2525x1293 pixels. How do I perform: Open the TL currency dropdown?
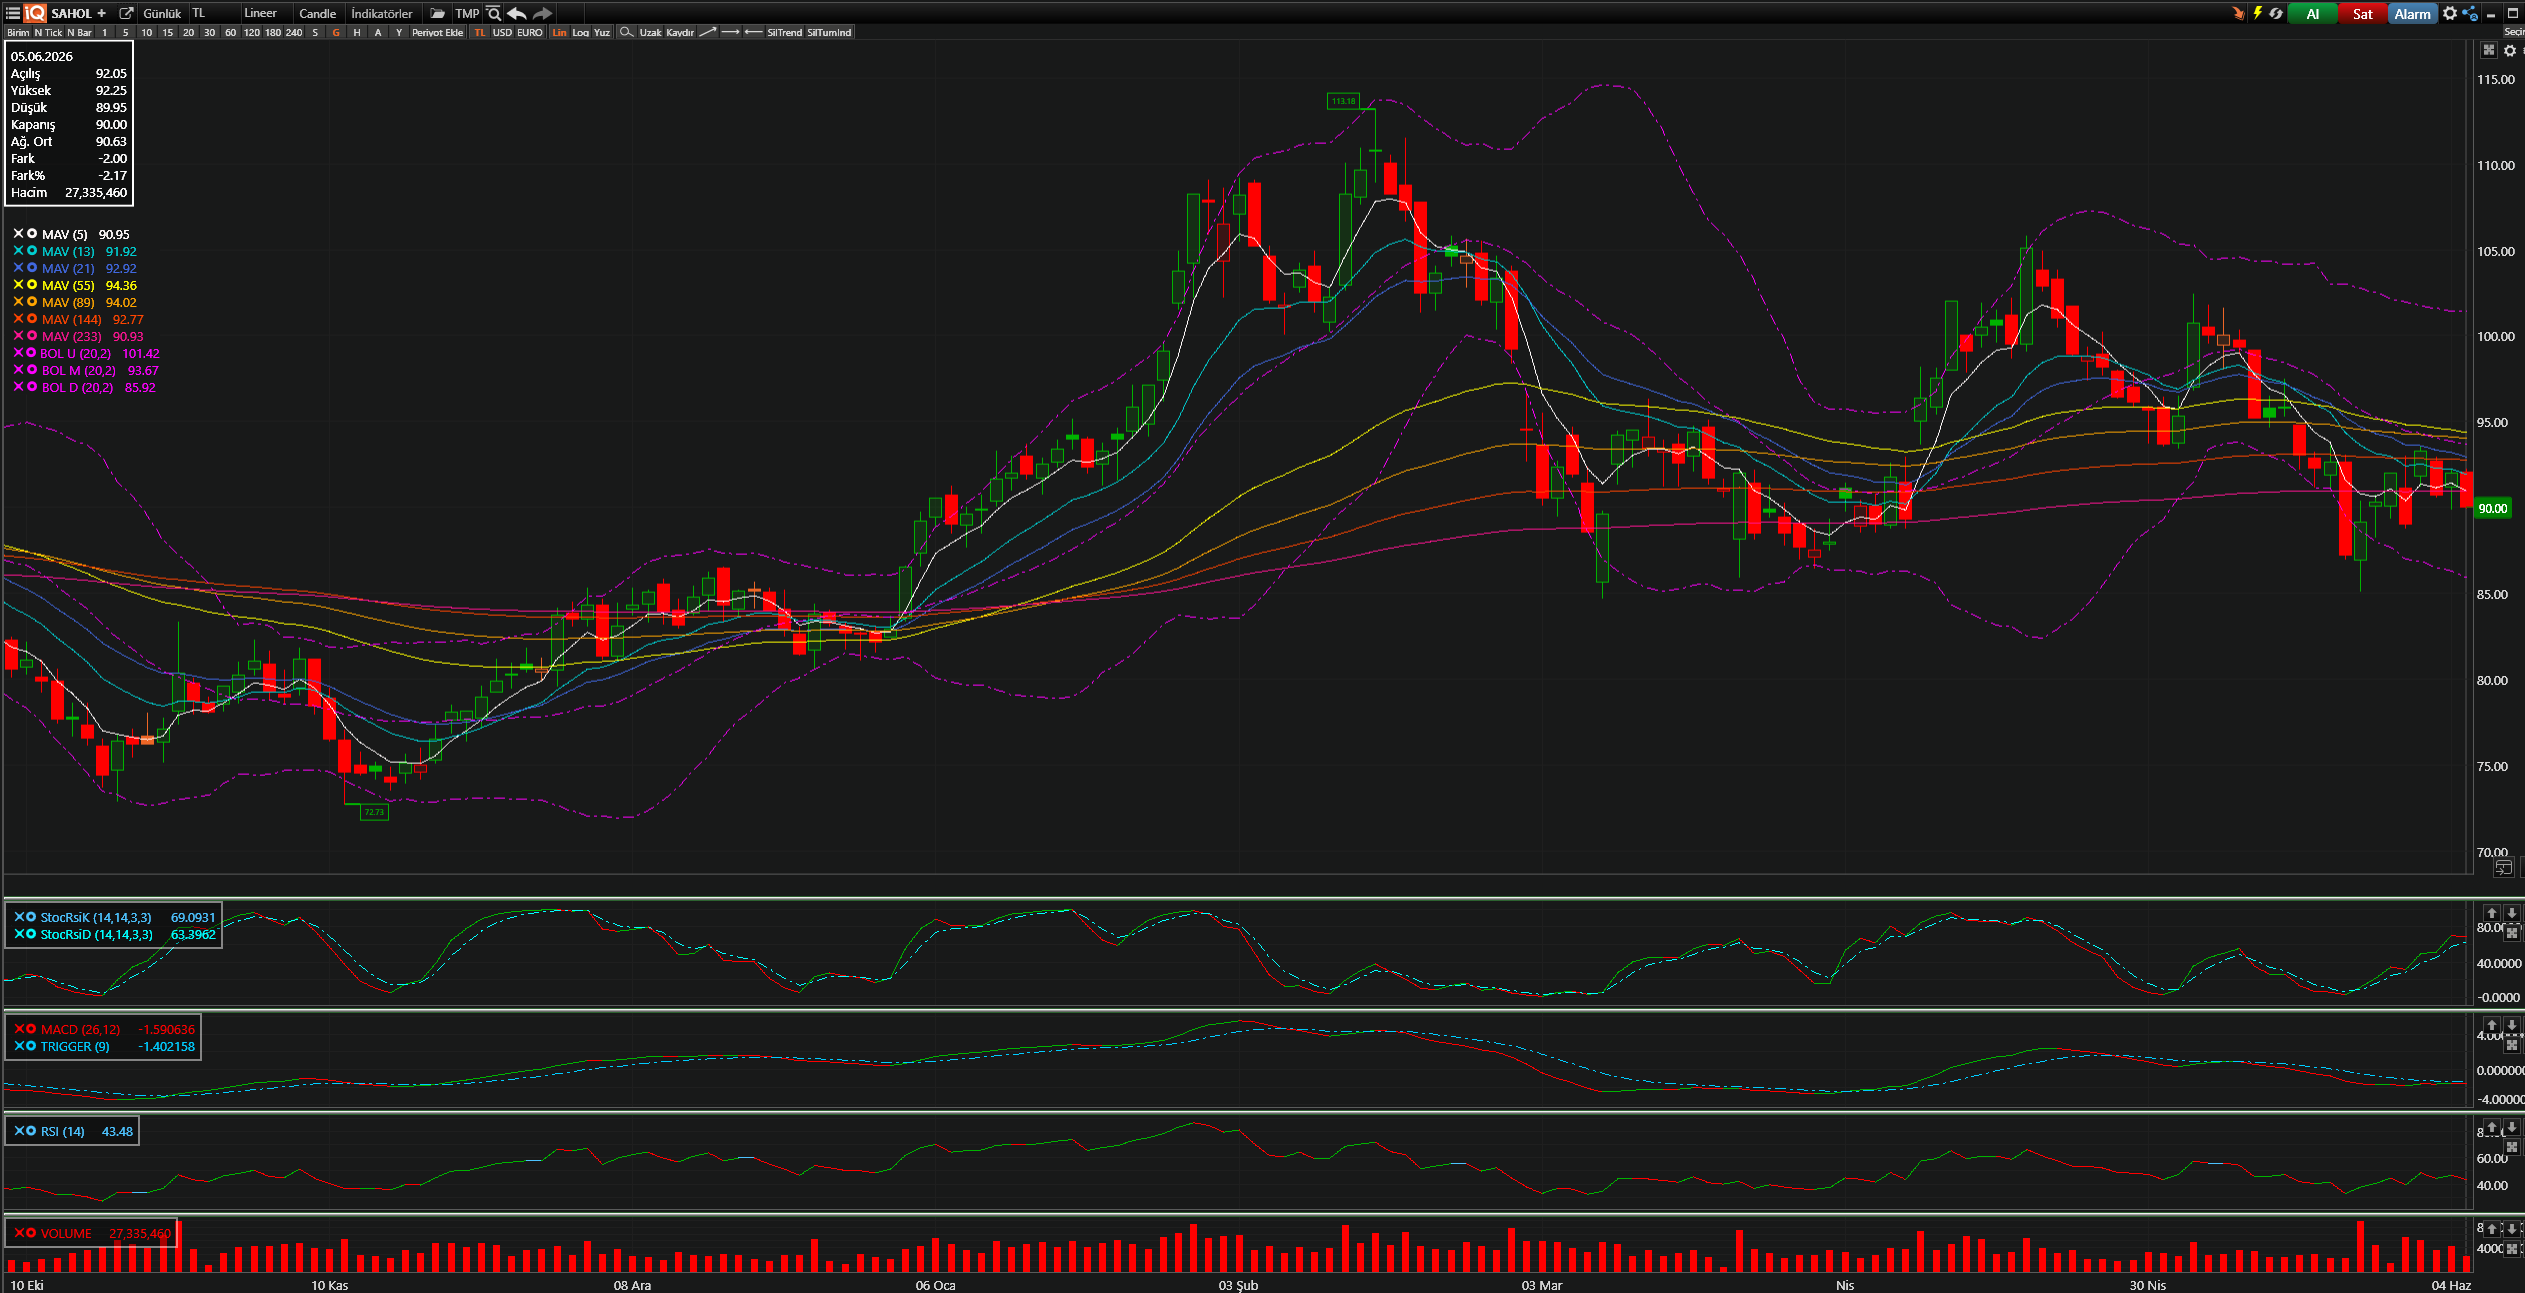(x=213, y=13)
